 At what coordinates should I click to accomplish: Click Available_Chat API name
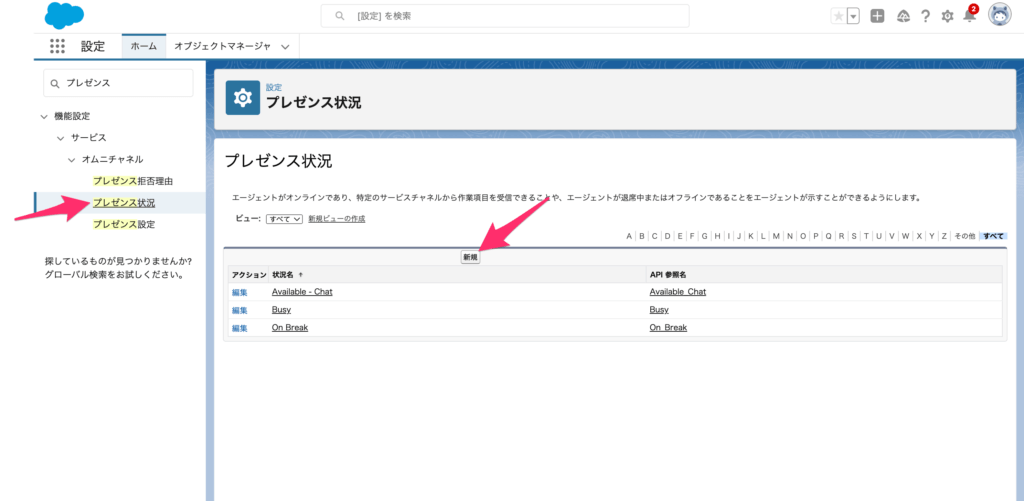coord(677,292)
